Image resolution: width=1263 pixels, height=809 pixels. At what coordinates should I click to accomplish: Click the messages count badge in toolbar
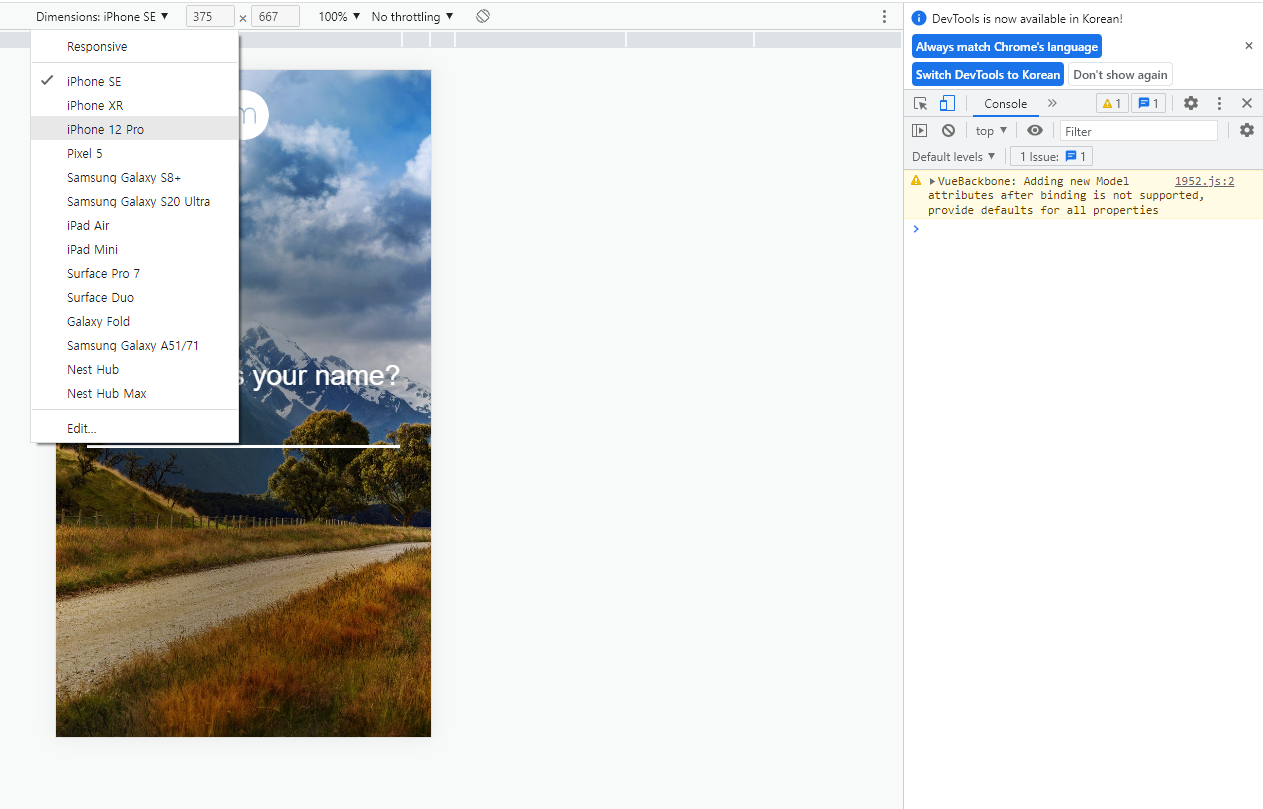[x=1148, y=103]
